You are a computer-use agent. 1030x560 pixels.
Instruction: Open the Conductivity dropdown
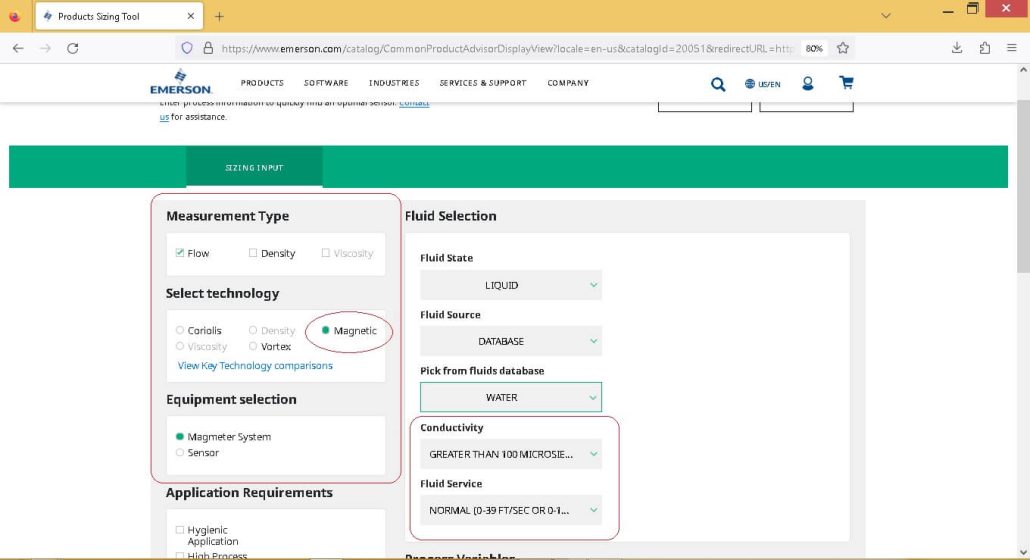[x=510, y=454]
